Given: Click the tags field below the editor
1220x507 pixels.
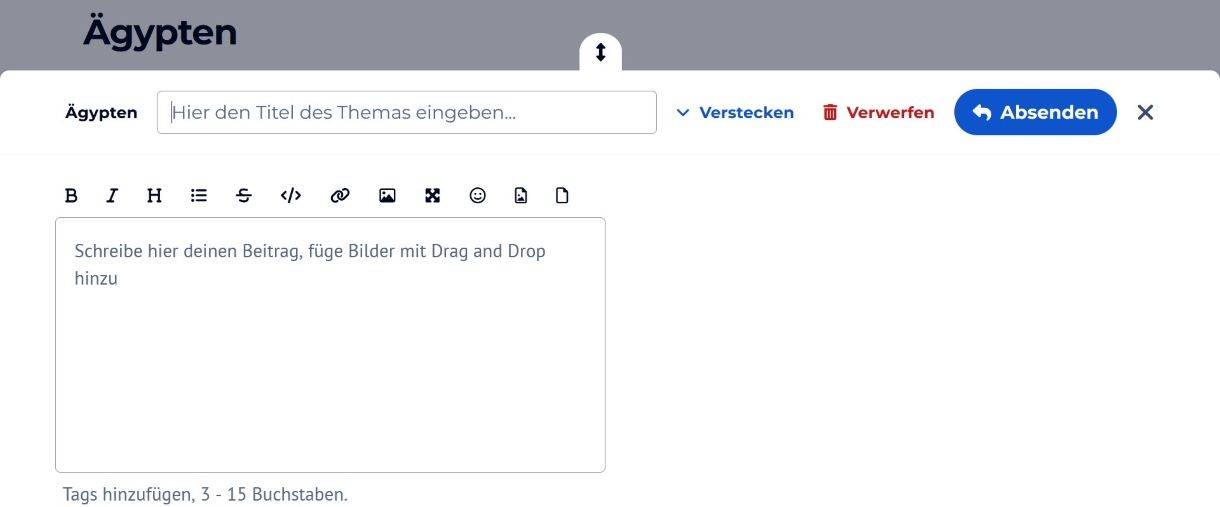Looking at the screenshot, I should pyautogui.click(x=205, y=494).
